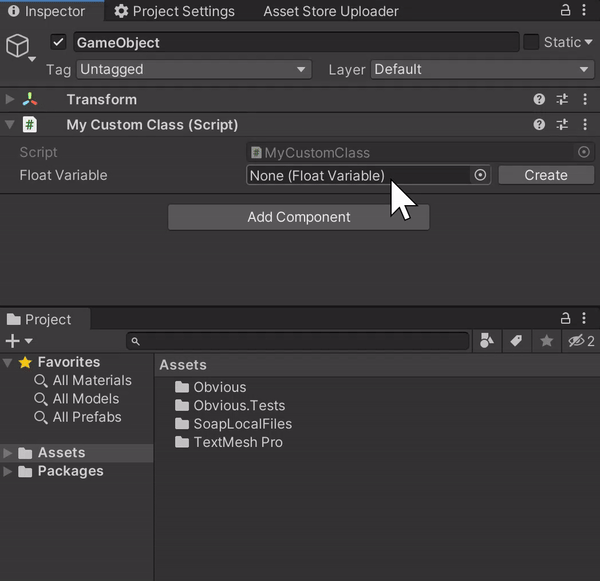Click the Transform component help icon
Image resolution: width=600 pixels, height=581 pixels.
click(x=539, y=99)
